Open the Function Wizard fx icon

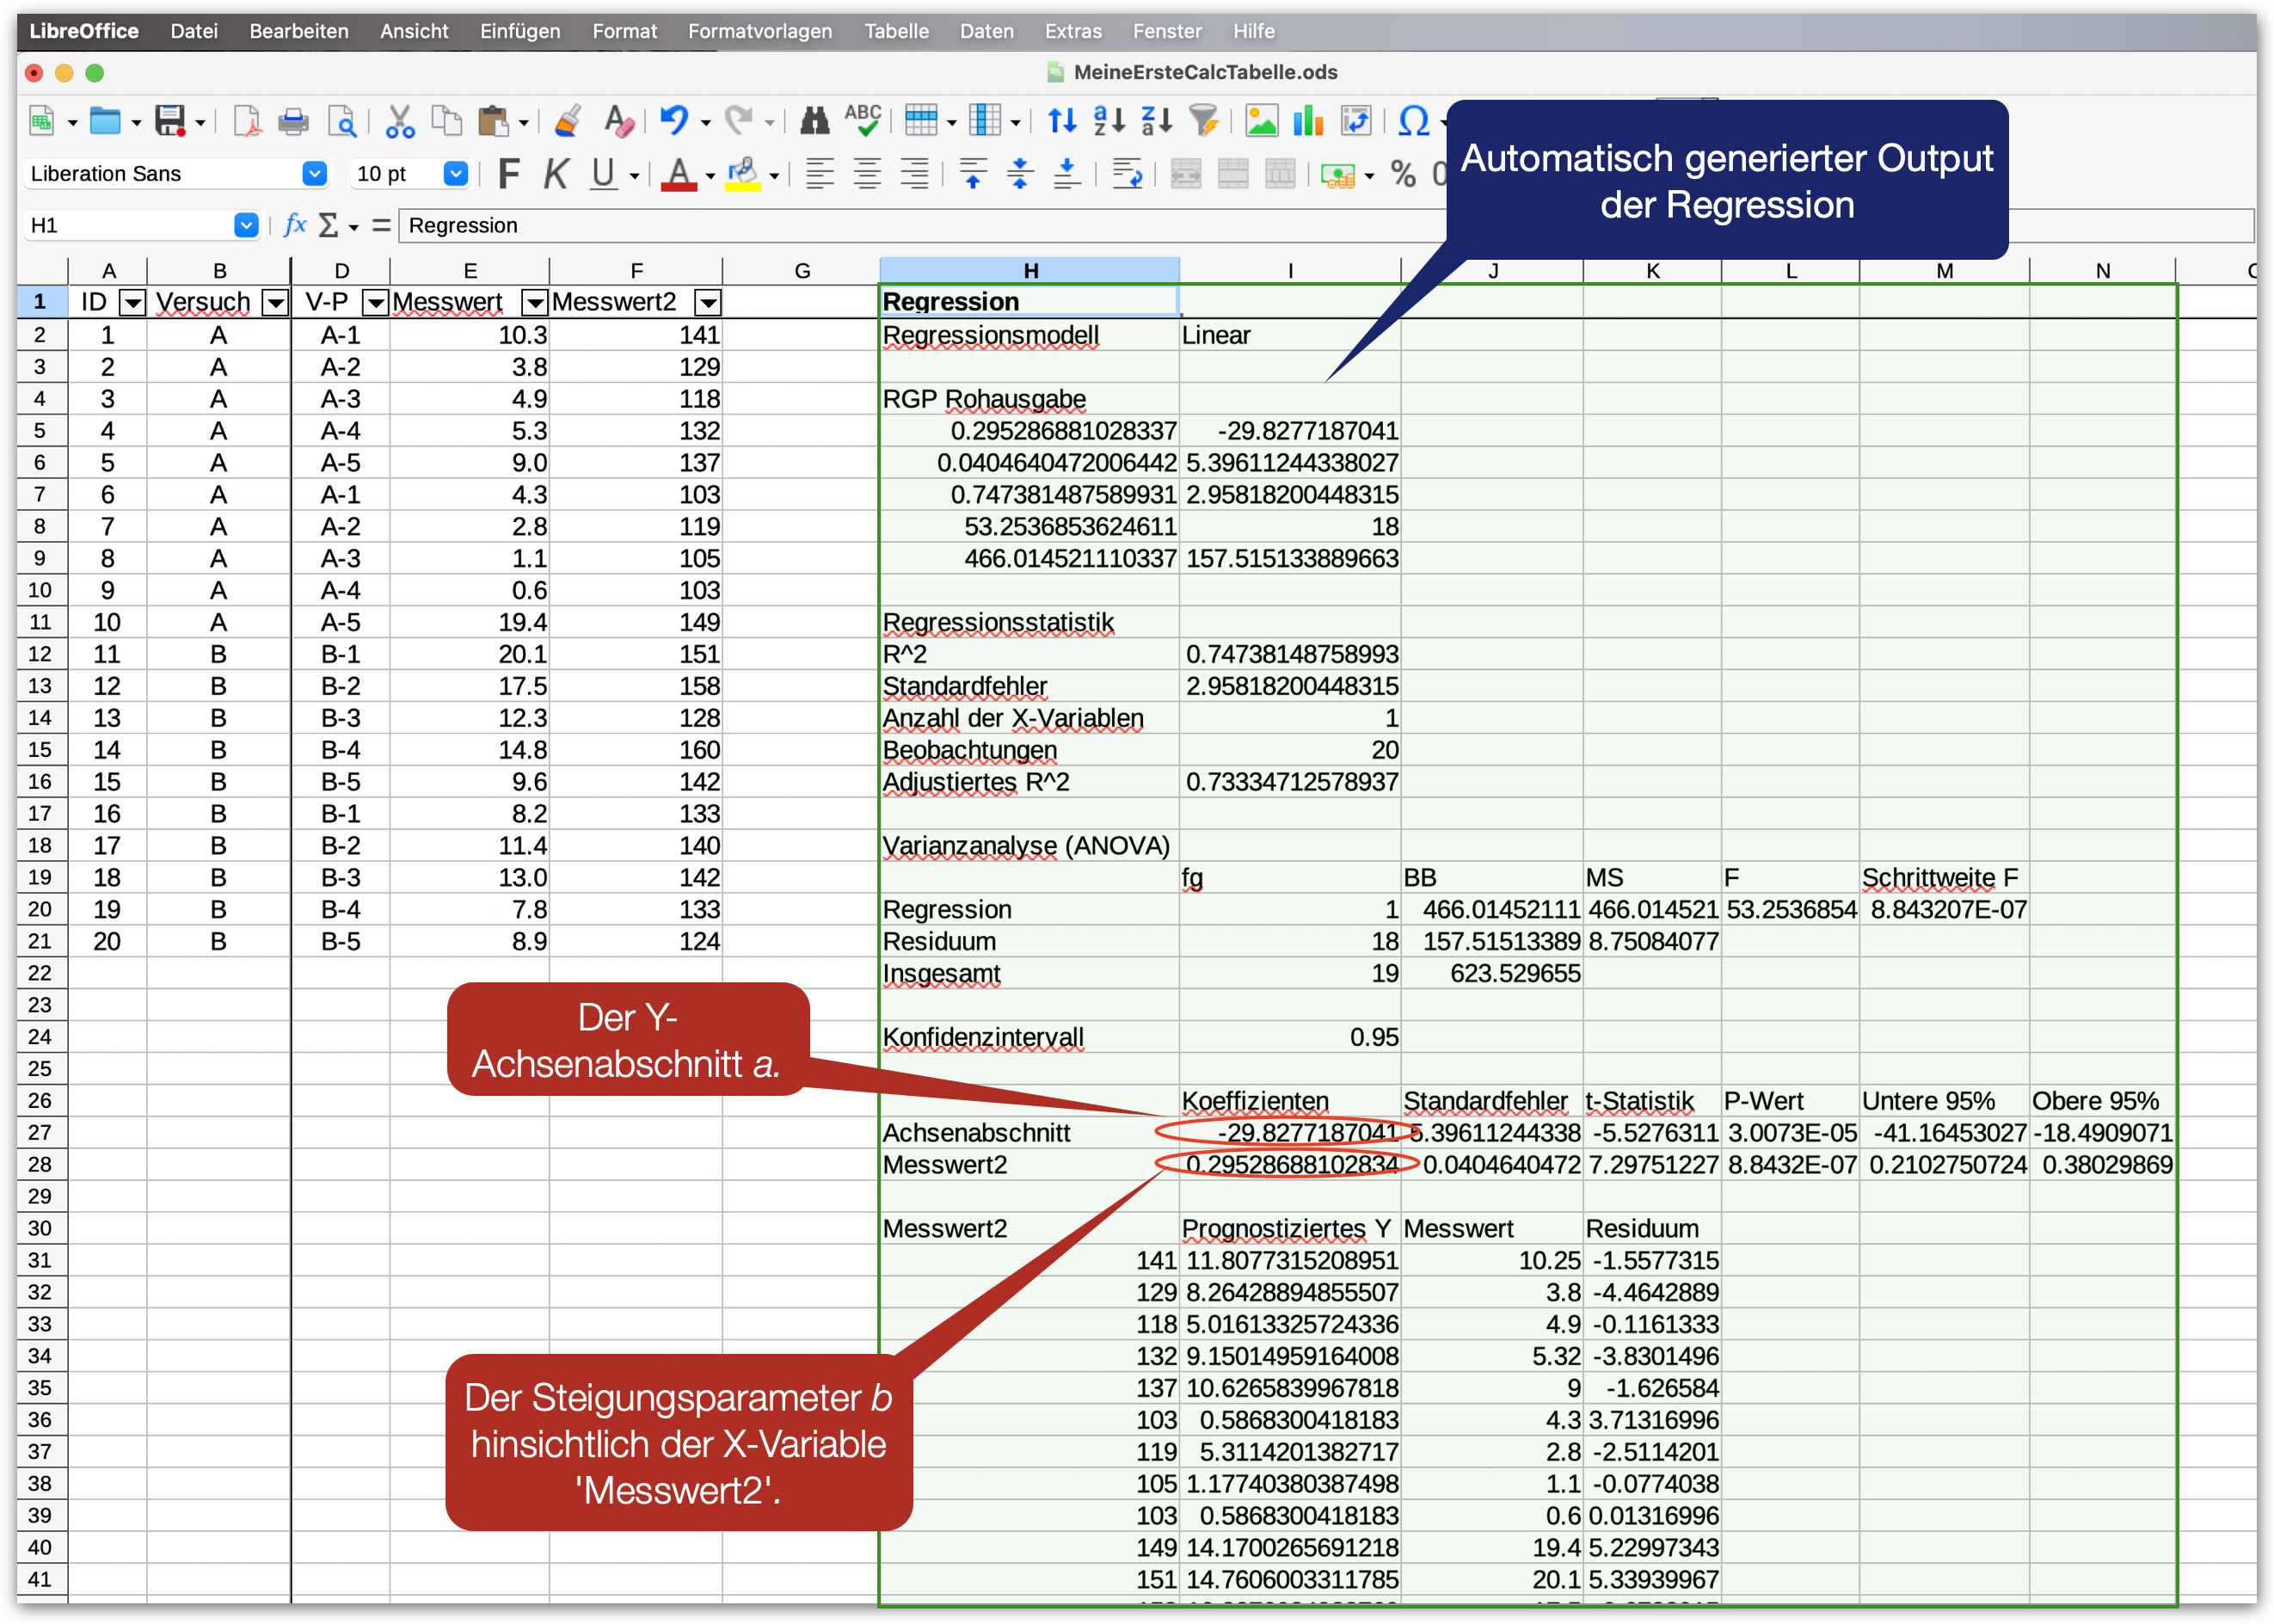tap(294, 225)
